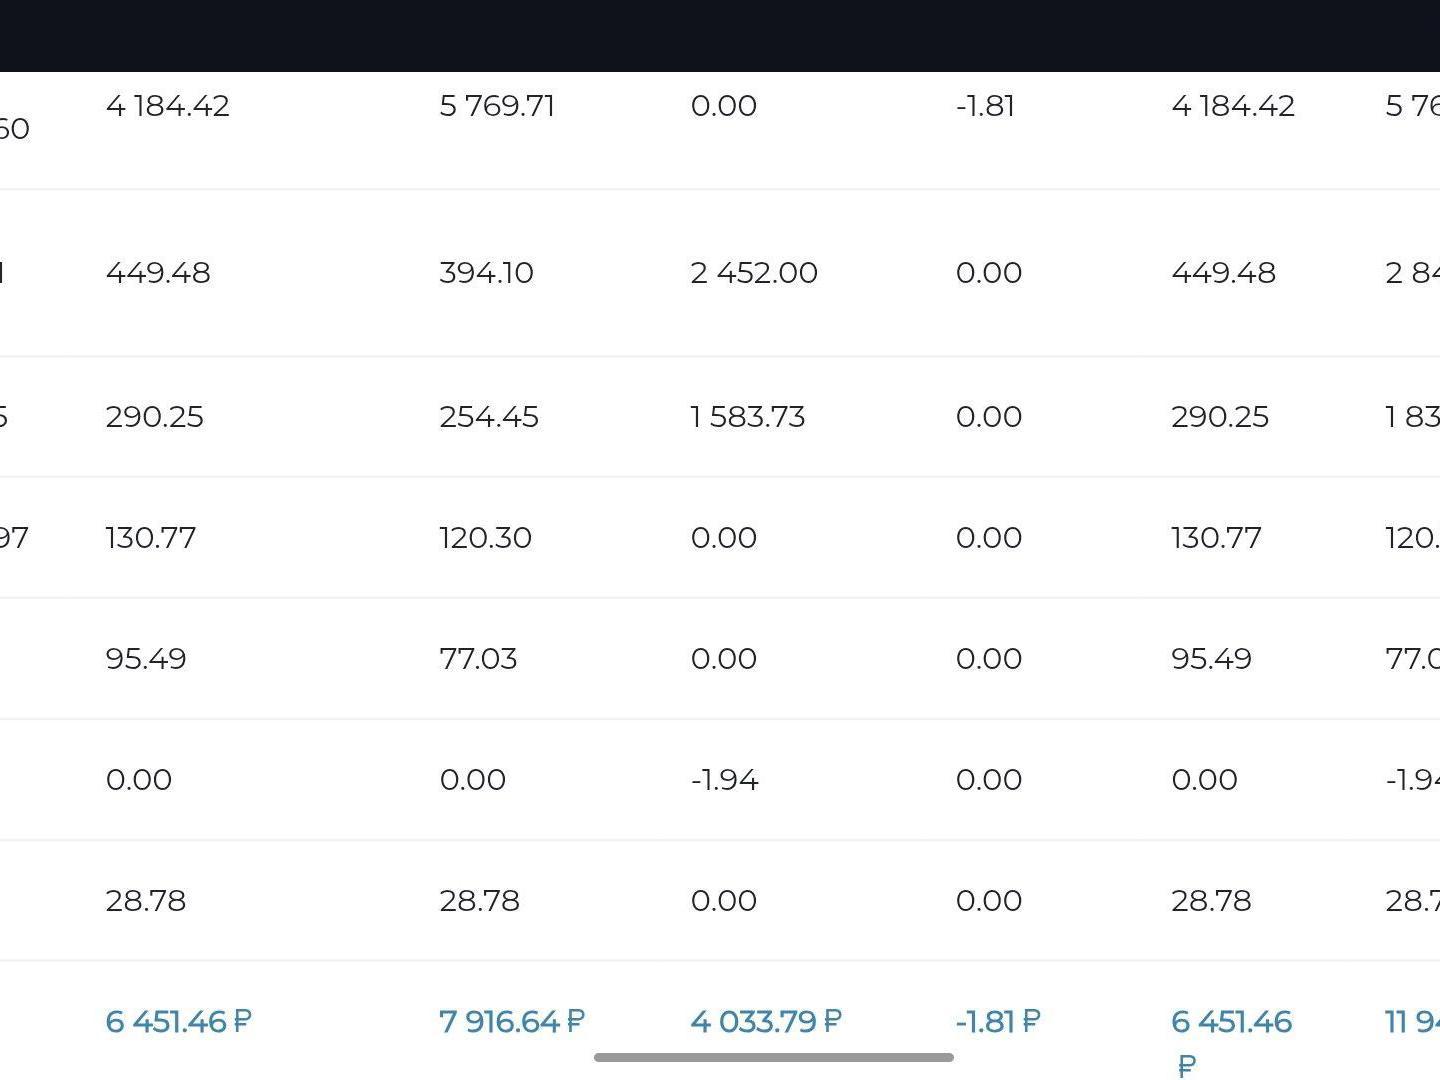This screenshot has height=1080, width=1440.
Task: Select the 120.30 cell
Action: [x=485, y=538]
